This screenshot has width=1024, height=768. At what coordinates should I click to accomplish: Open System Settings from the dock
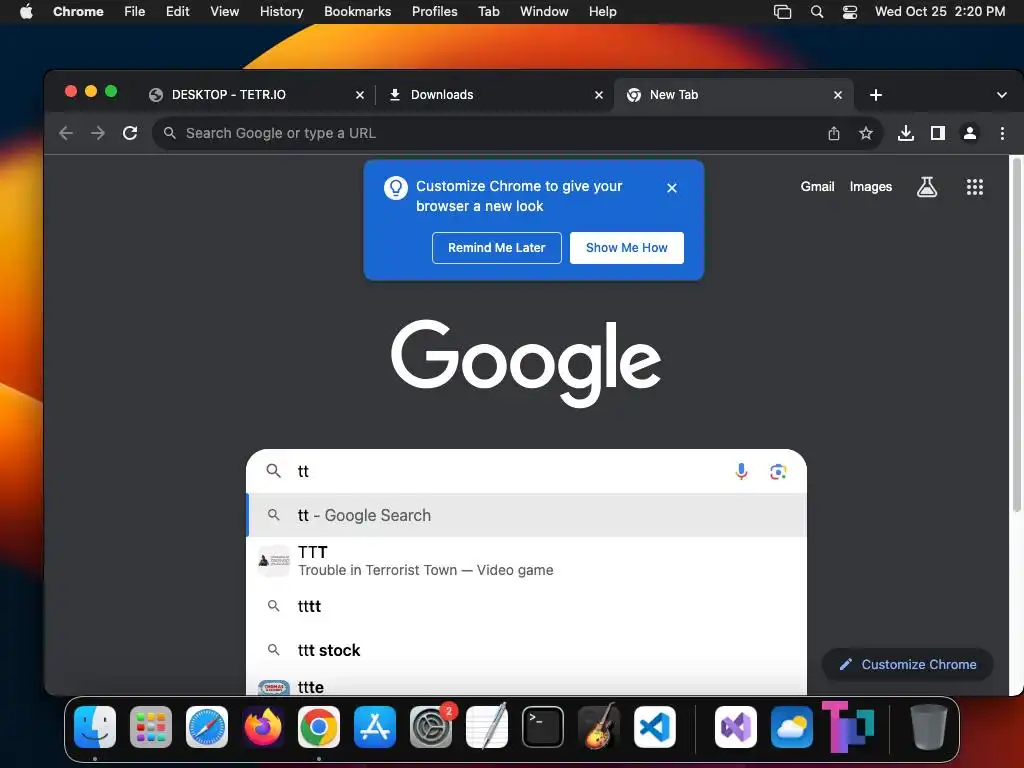(x=431, y=727)
